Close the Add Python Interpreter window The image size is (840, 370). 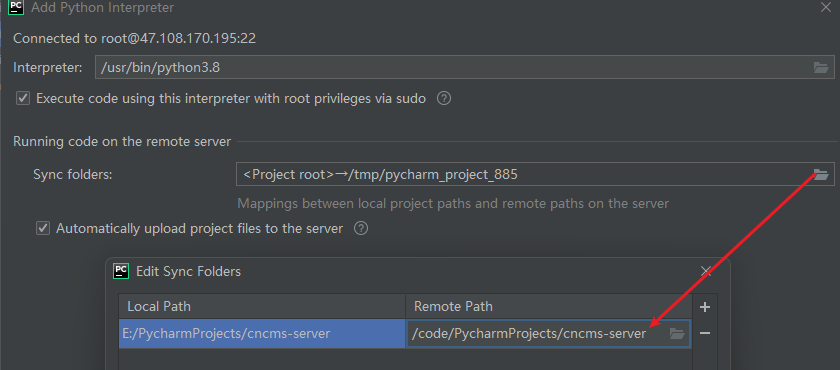(826, 7)
